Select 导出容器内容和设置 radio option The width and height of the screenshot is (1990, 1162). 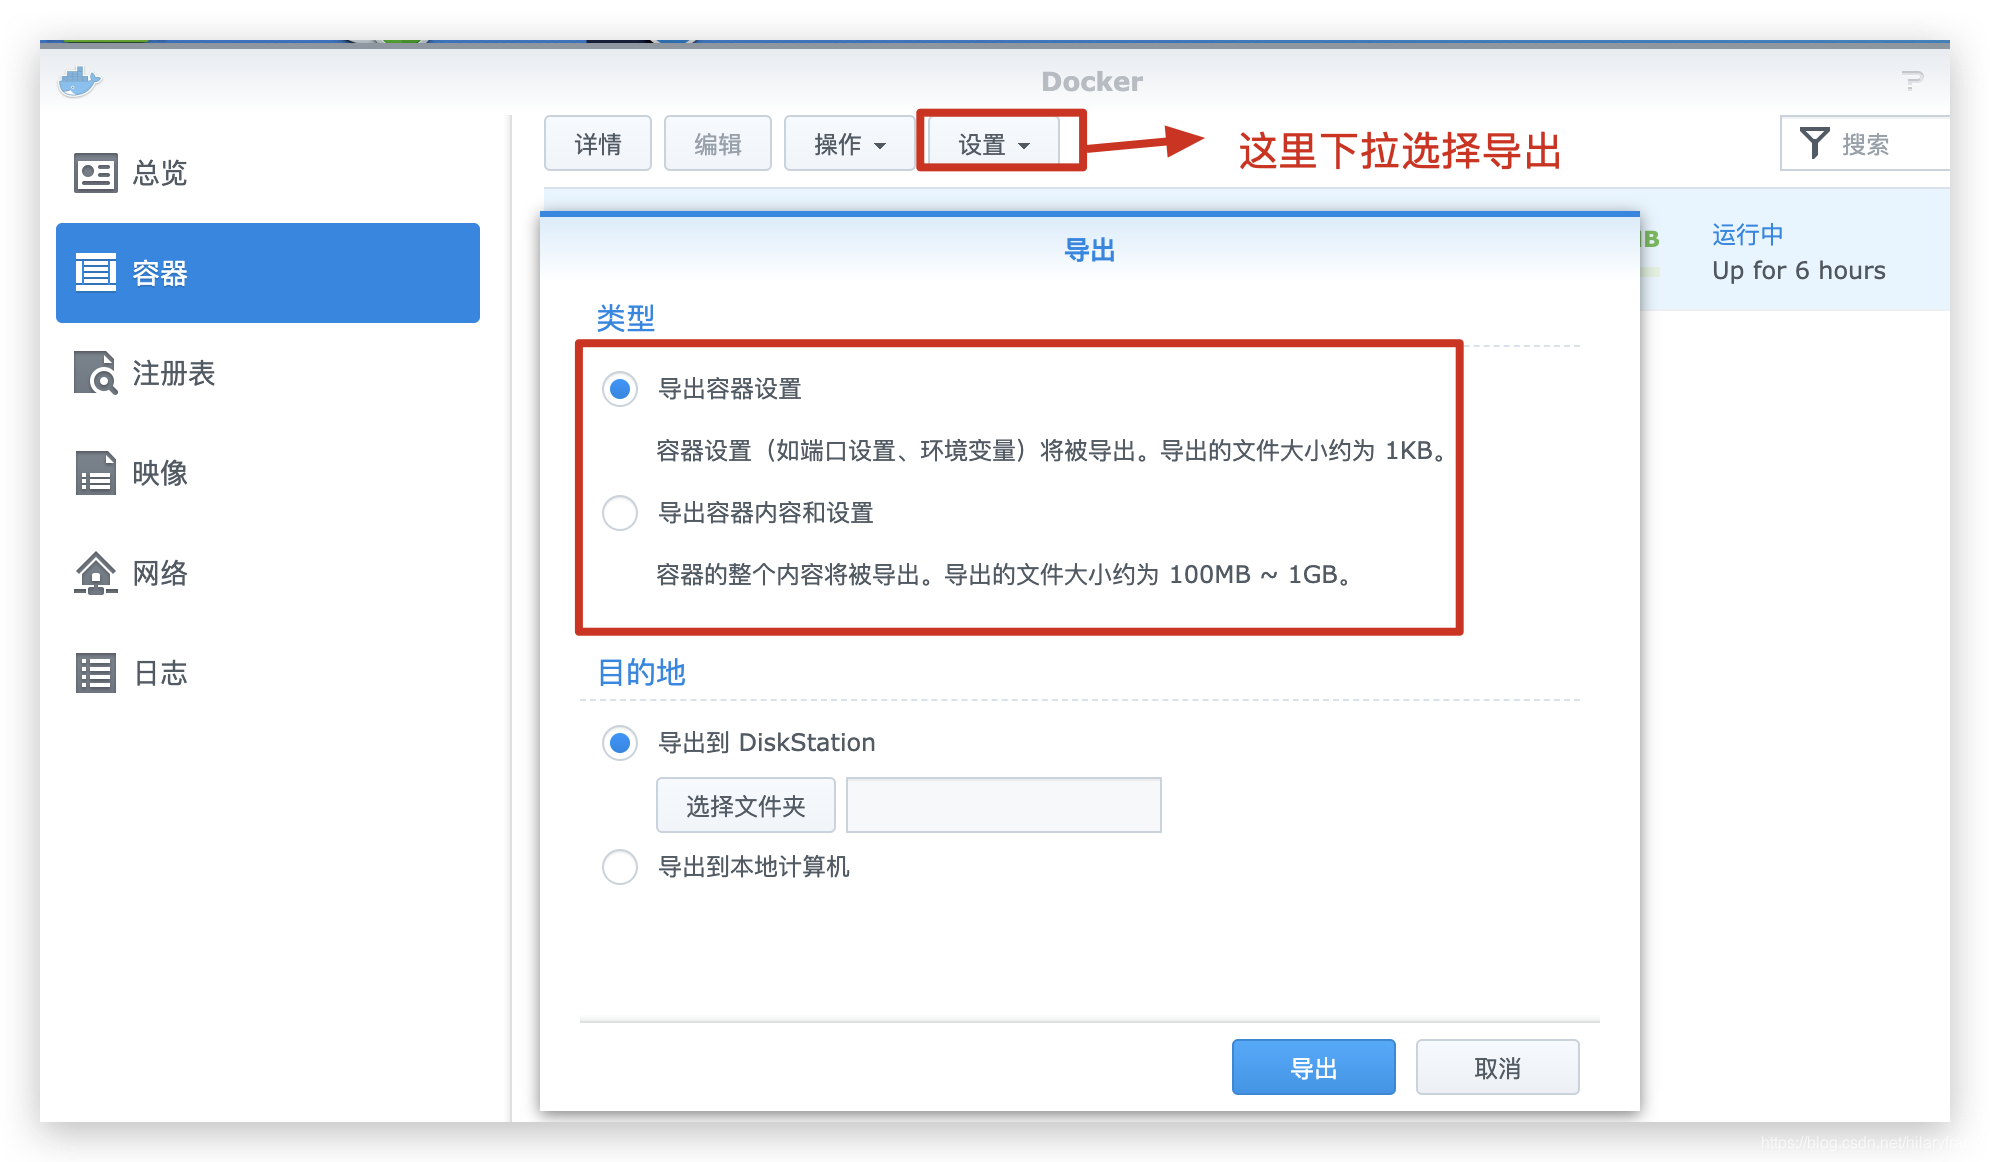(x=620, y=513)
